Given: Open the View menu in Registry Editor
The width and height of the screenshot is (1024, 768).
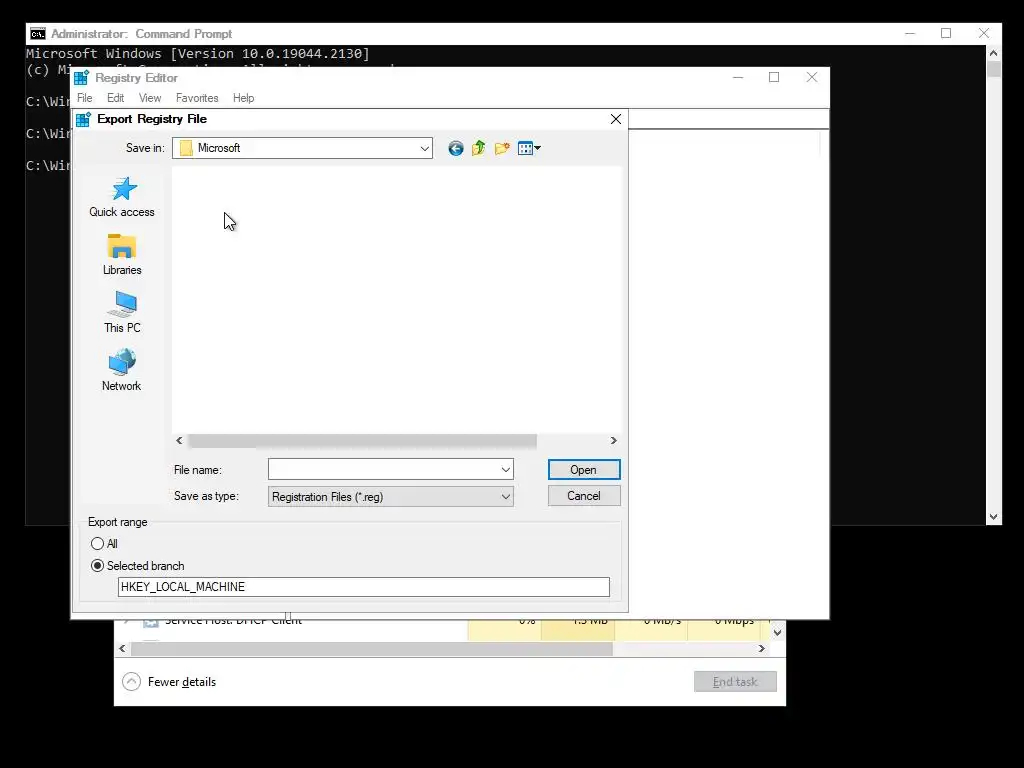Looking at the screenshot, I should [x=150, y=98].
